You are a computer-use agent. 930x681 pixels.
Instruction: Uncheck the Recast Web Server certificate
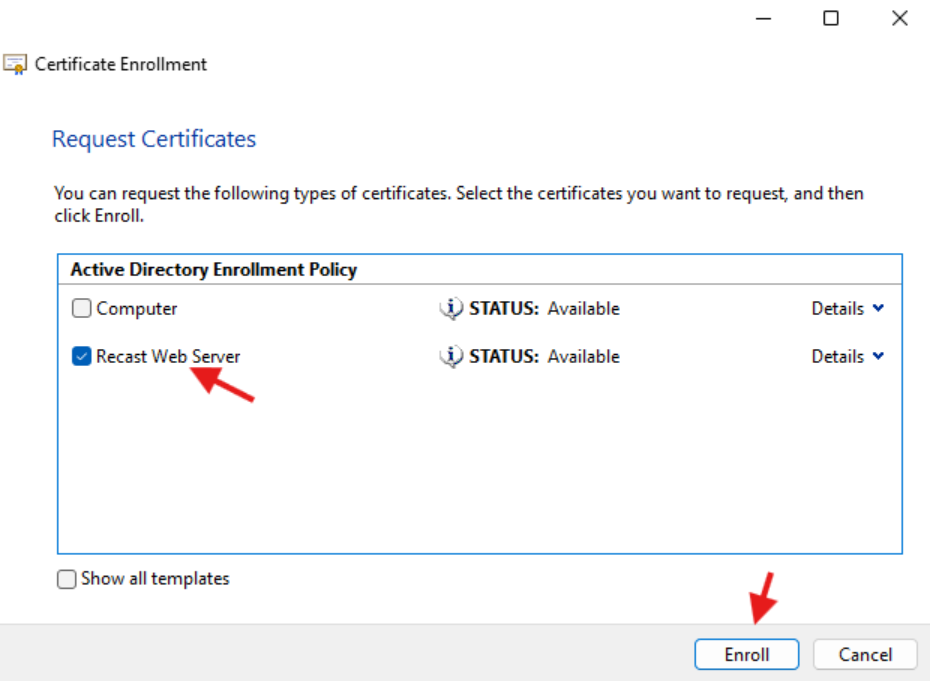[x=81, y=356]
